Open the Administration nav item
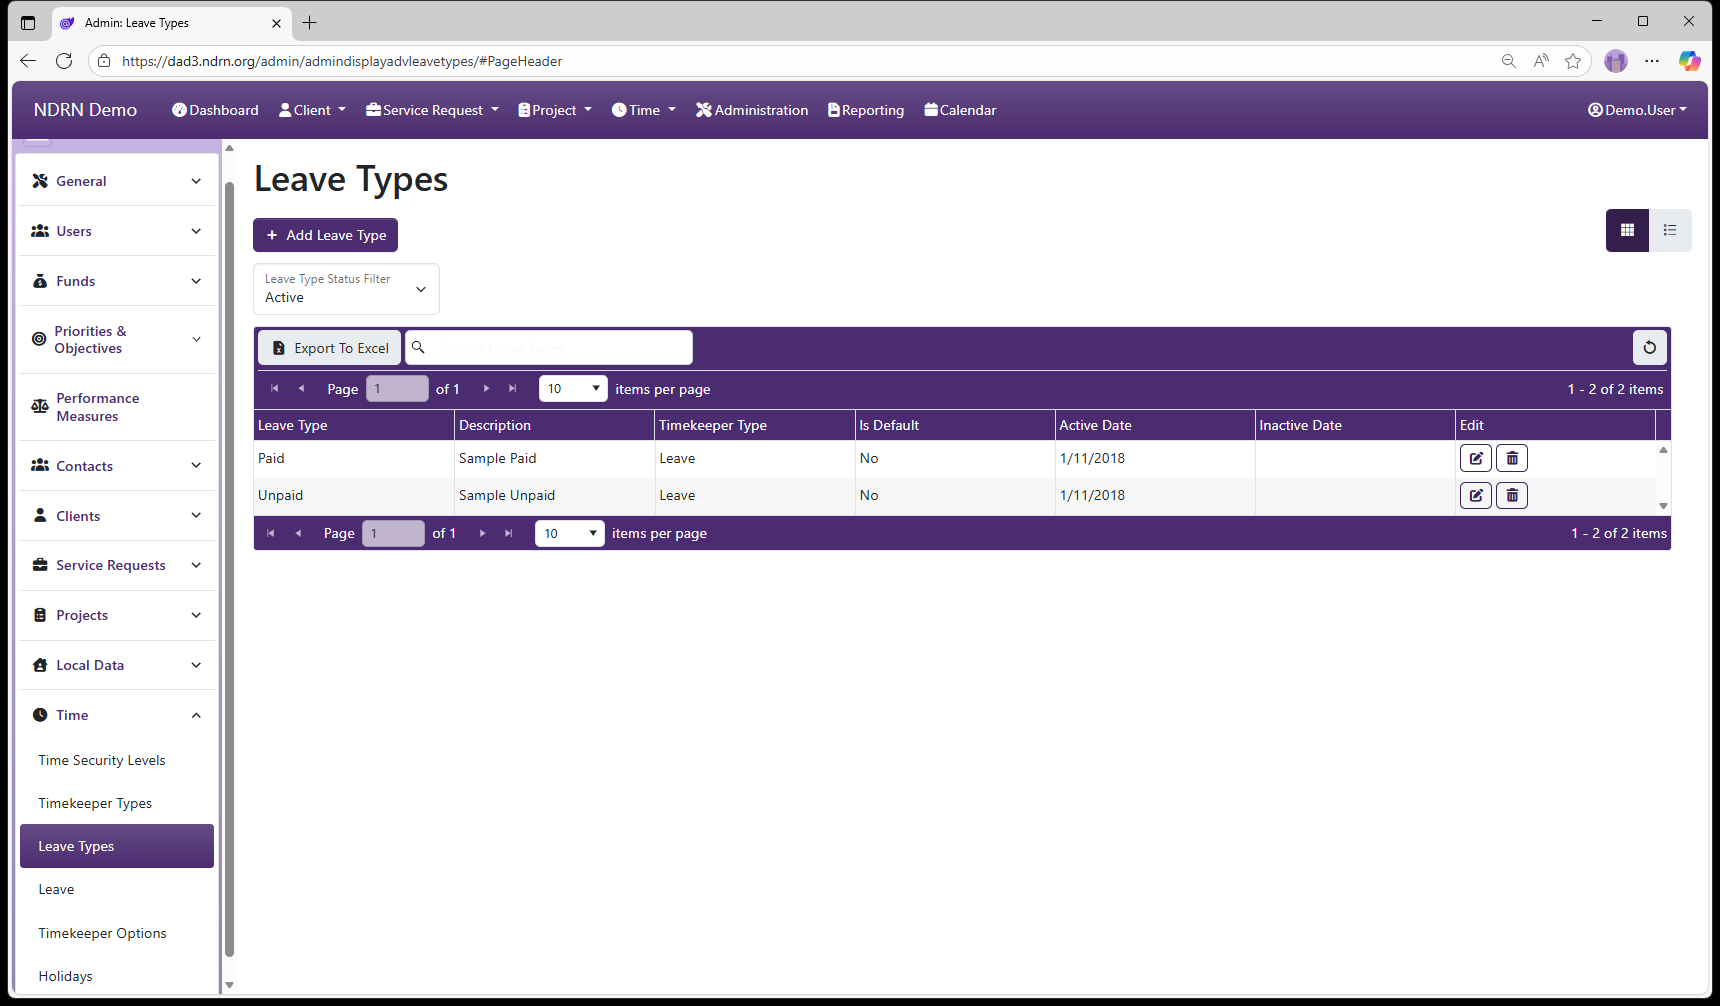The image size is (1720, 1006). (752, 110)
